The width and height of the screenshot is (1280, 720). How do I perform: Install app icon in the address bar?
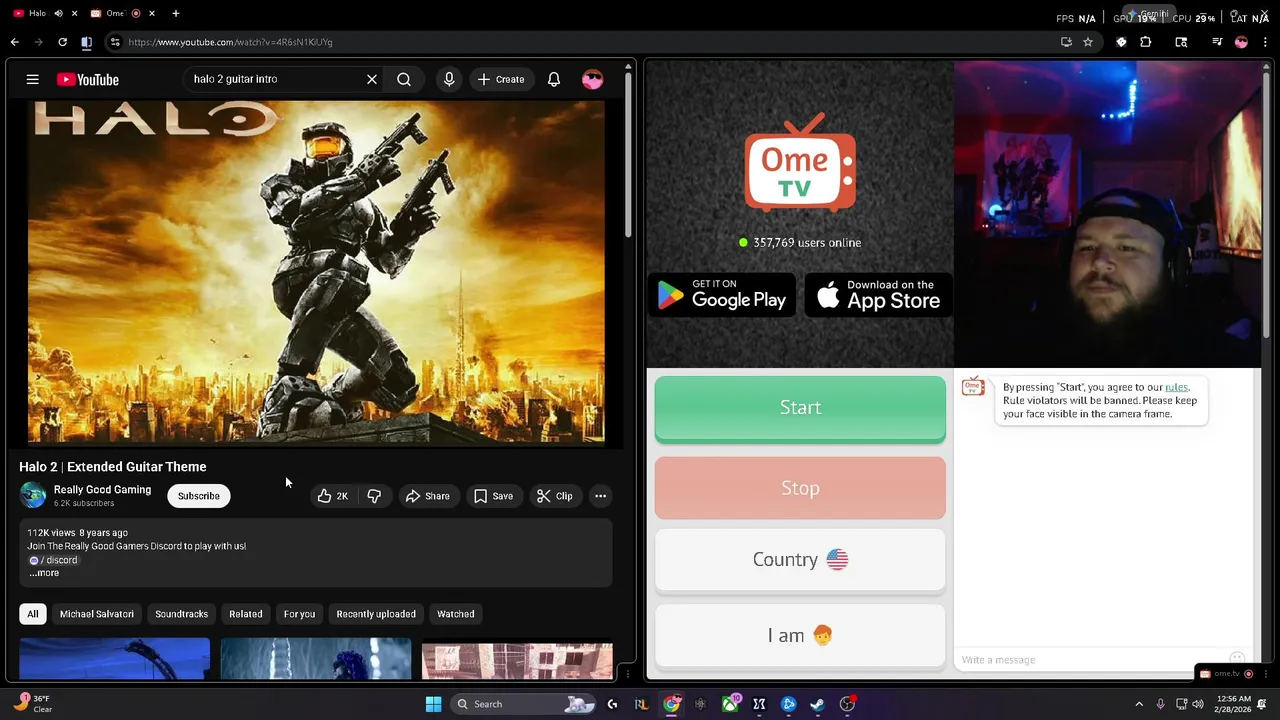[1066, 42]
